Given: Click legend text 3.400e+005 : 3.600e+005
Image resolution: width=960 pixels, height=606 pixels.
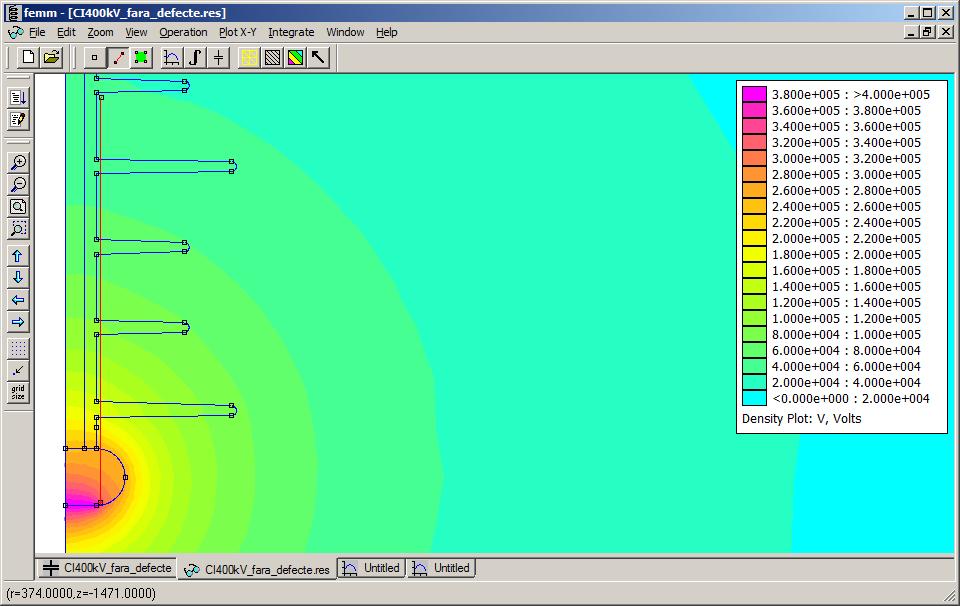Looking at the screenshot, I should (846, 127).
